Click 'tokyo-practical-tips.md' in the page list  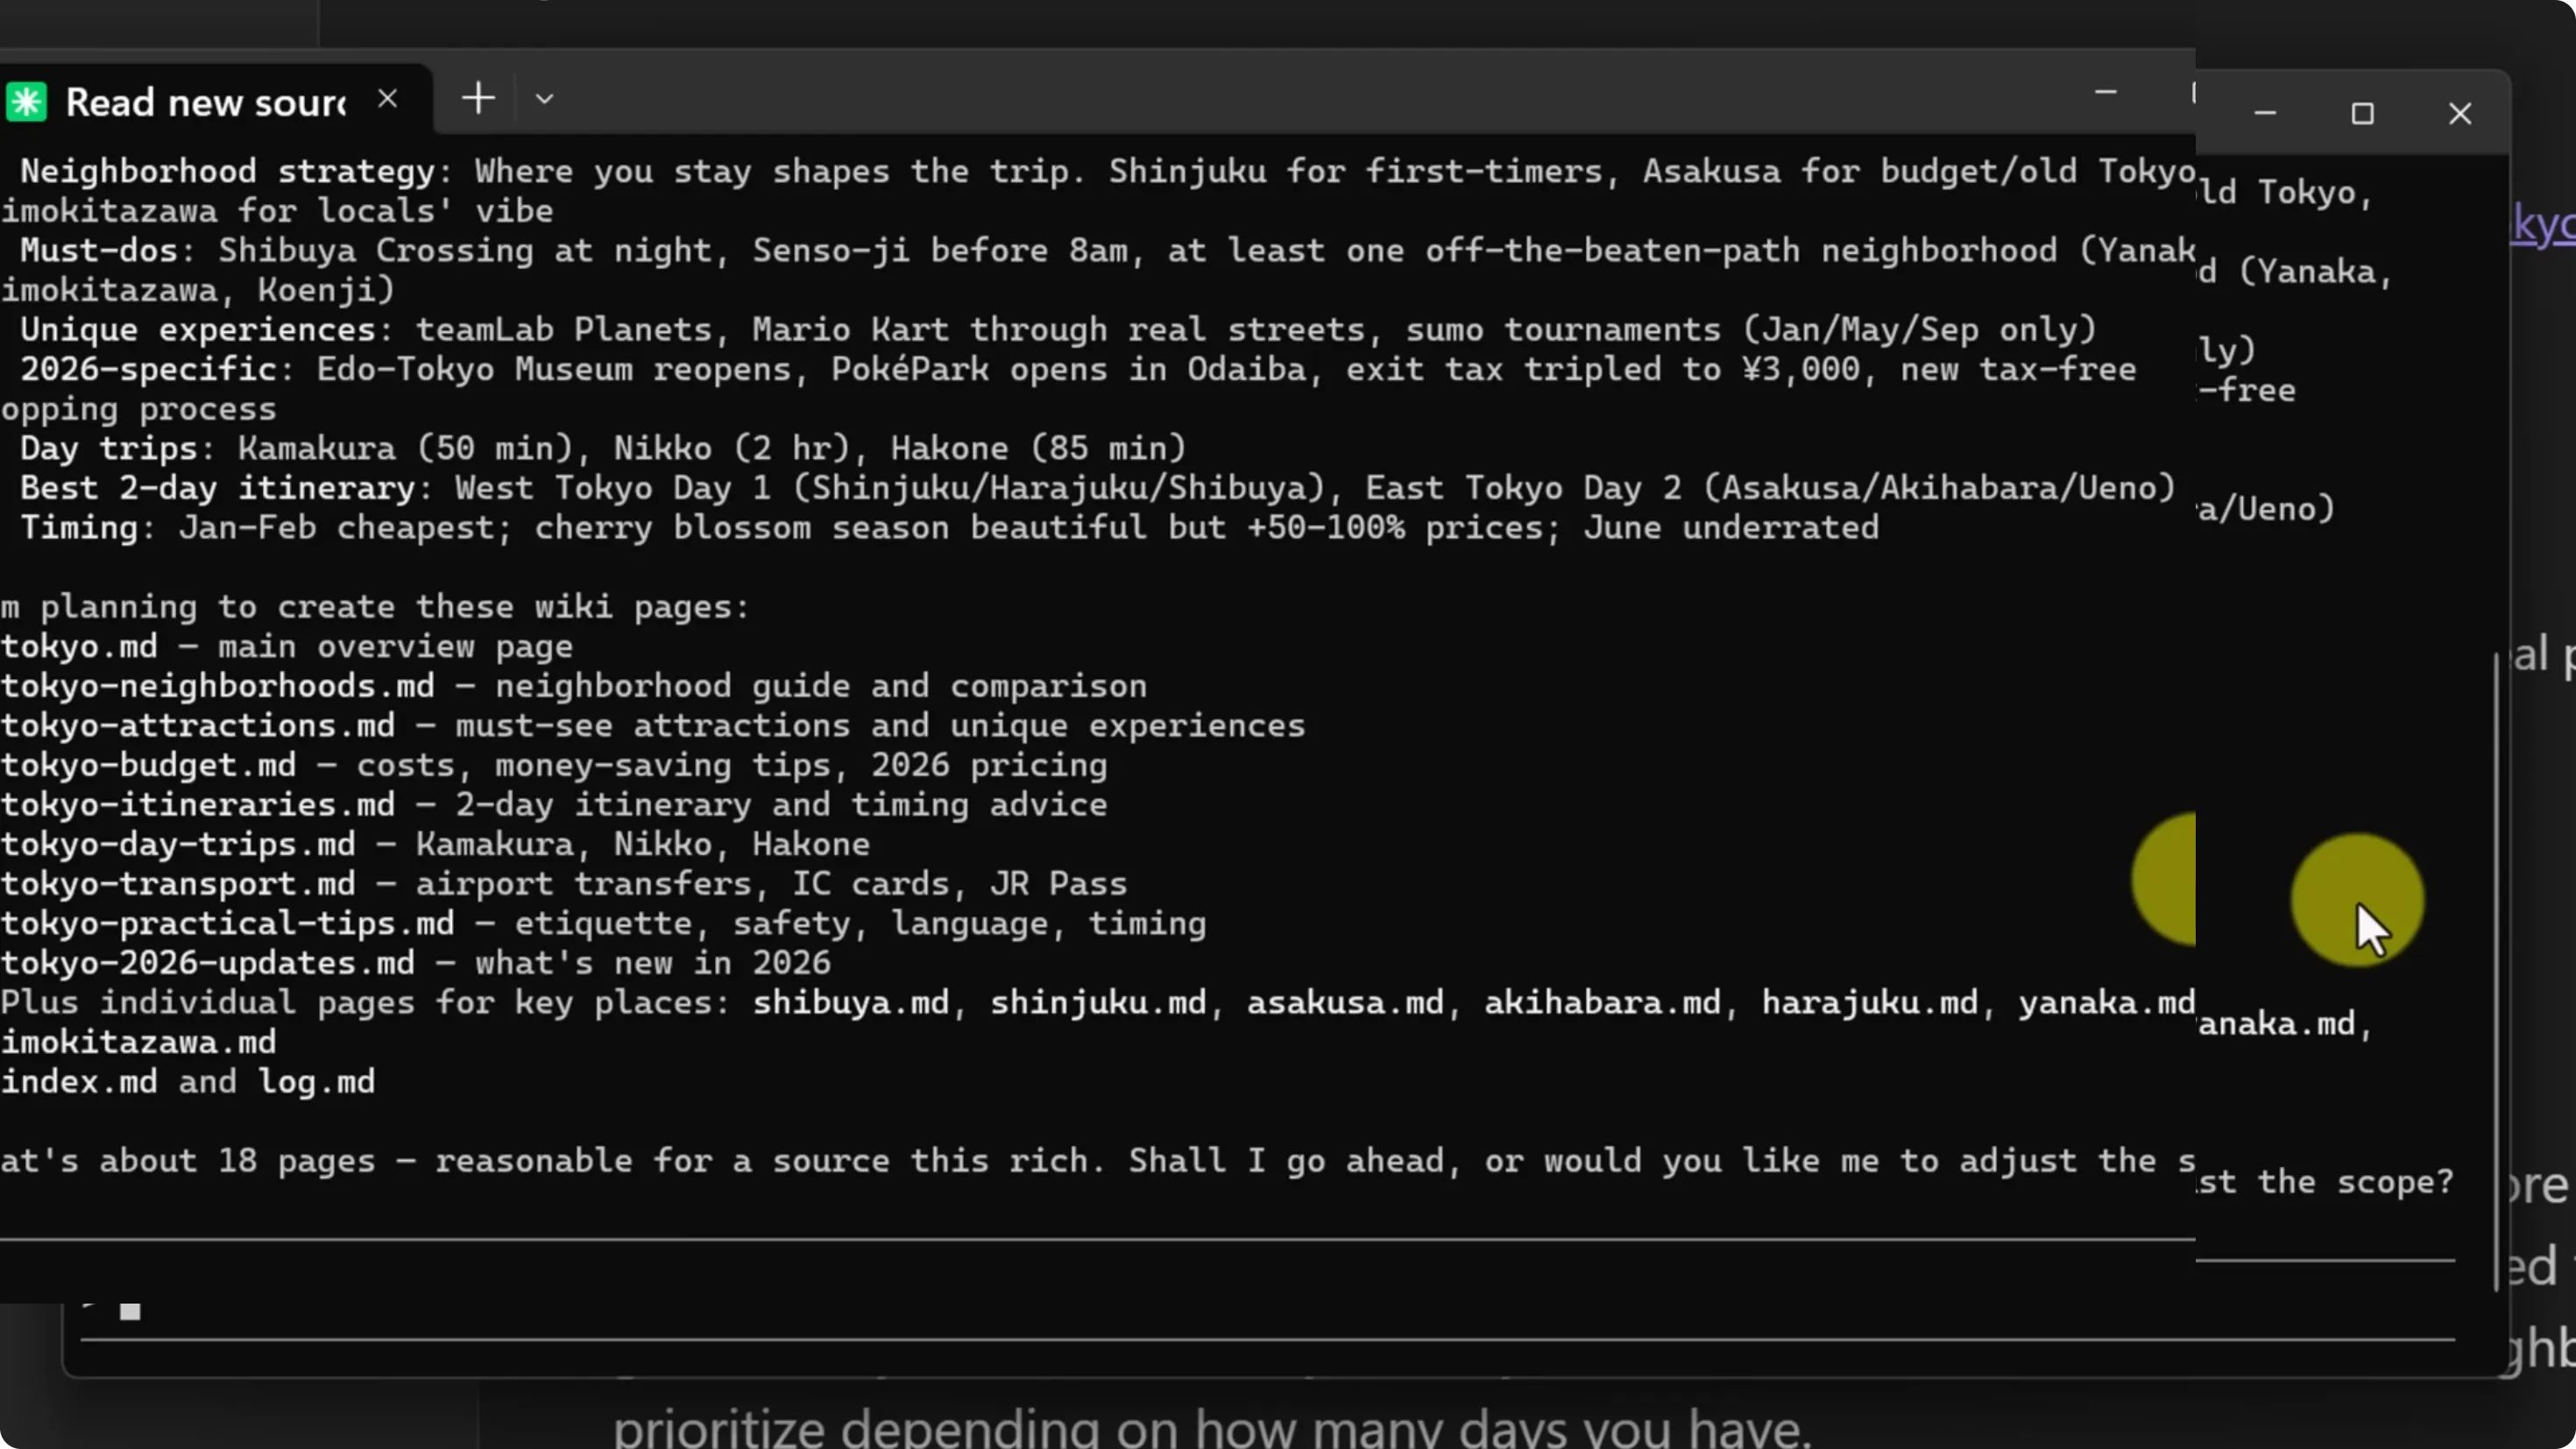(227, 924)
